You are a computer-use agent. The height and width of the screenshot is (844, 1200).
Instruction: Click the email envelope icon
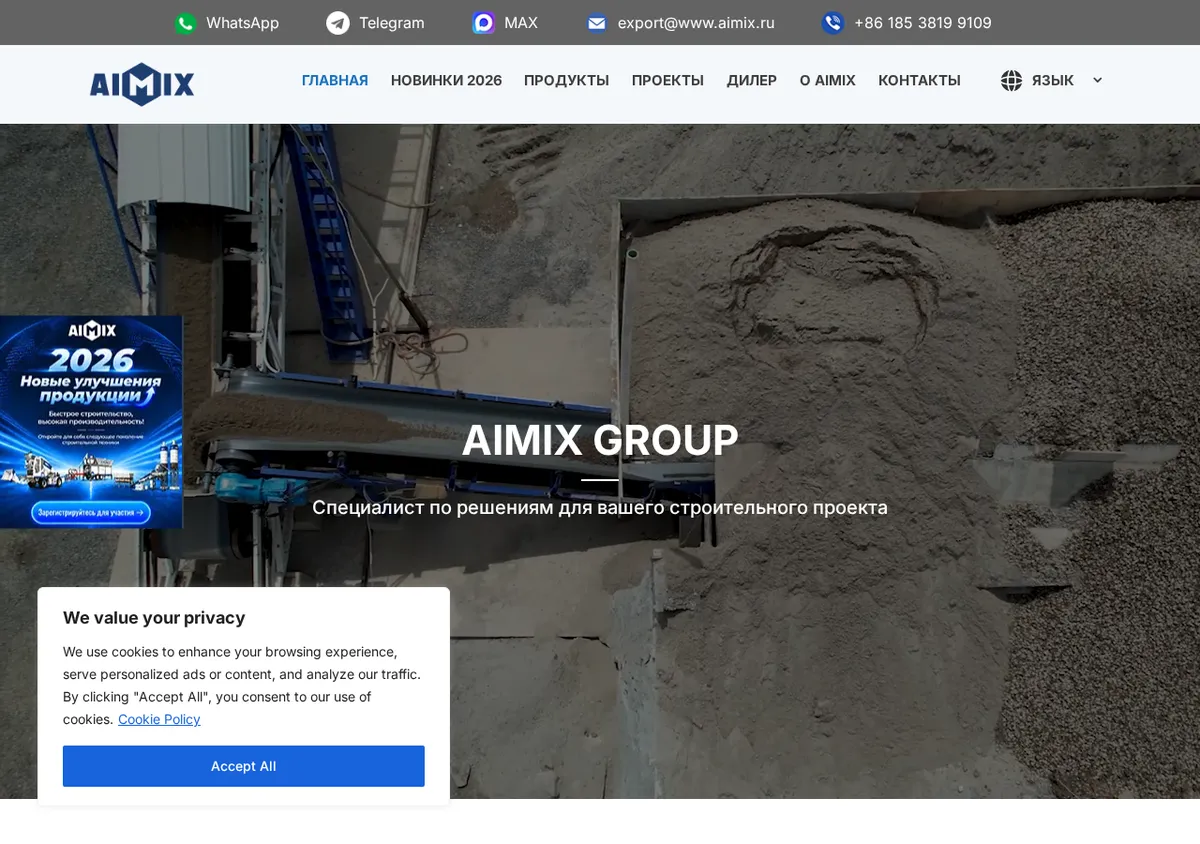597,23
